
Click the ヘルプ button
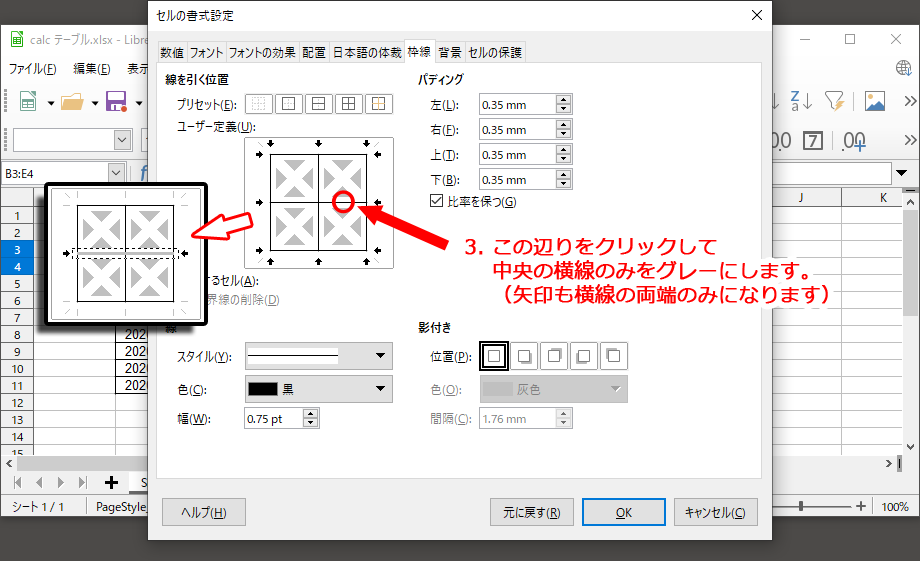coord(204,512)
